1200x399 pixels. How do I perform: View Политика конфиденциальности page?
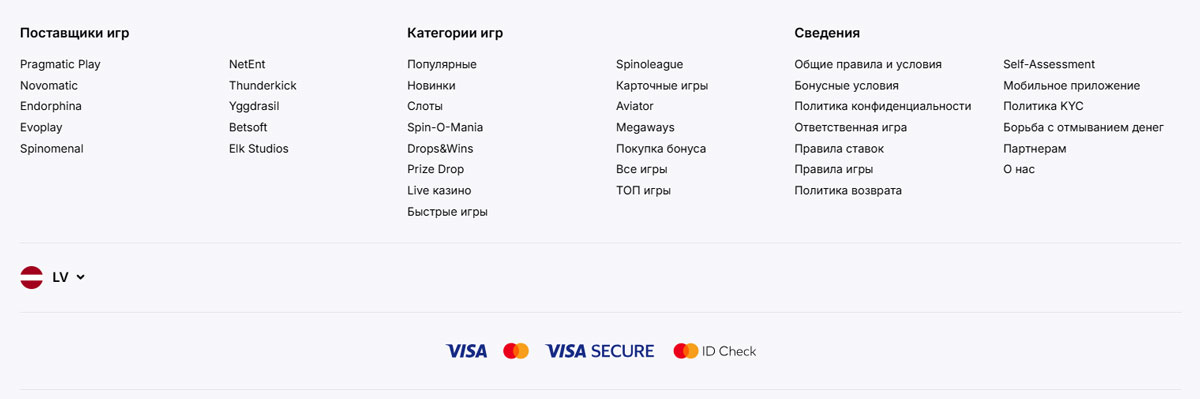tap(883, 106)
